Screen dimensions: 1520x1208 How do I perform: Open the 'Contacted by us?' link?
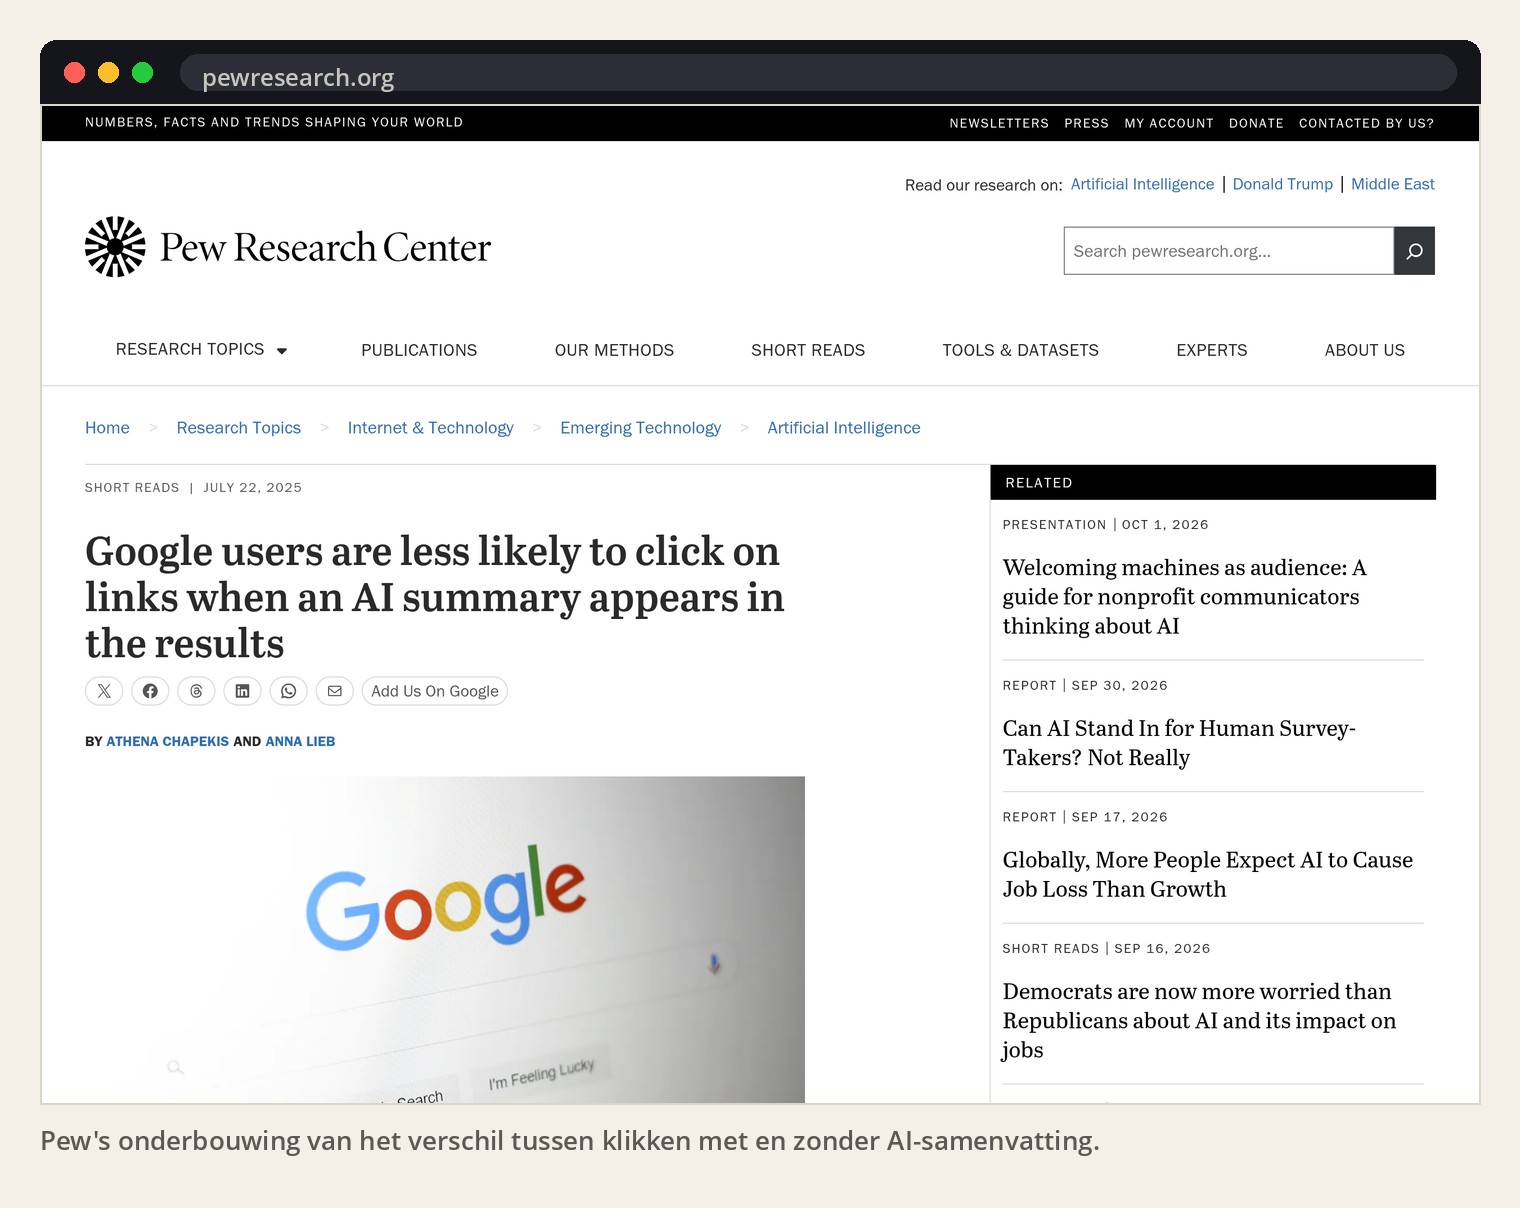coord(1366,123)
